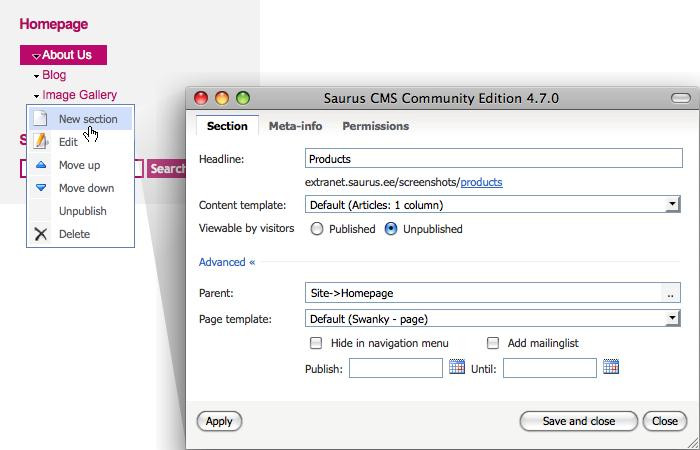This screenshot has height=450, width=700.
Task: Click the Search button on the webpage
Action: tap(167, 168)
